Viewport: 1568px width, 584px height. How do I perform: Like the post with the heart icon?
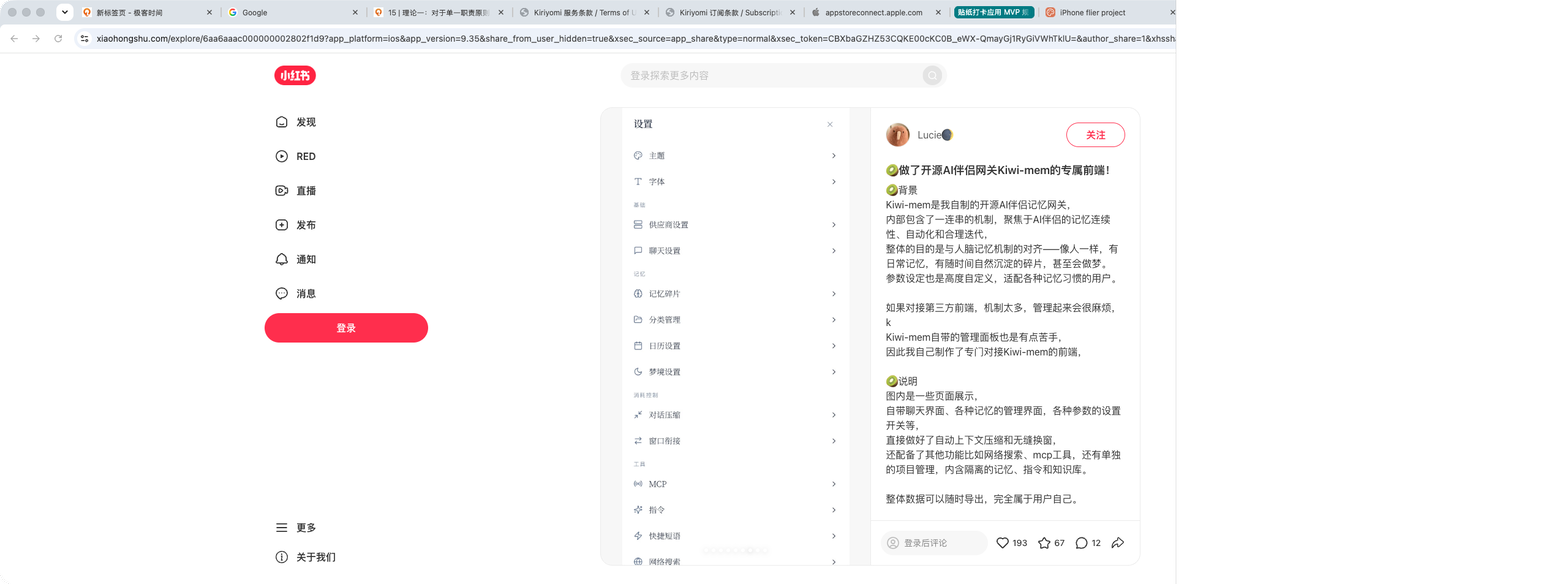coord(1003,543)
